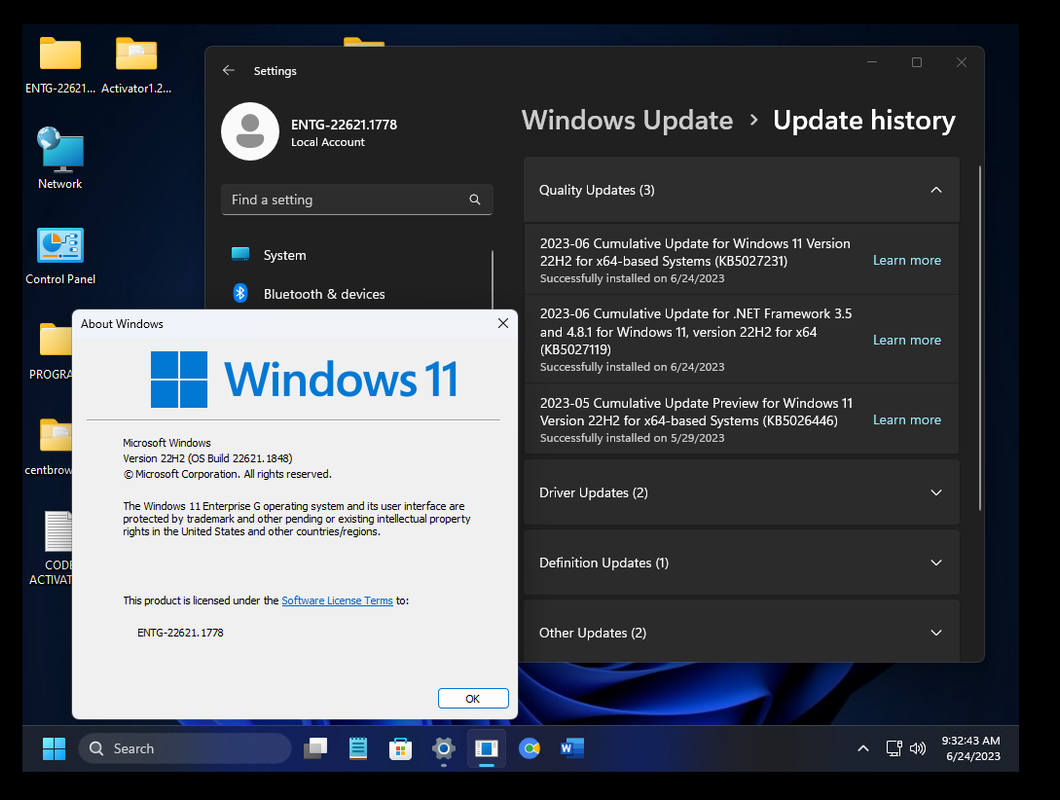Image resolution: width=1060 pixels, height=800 pixels.
Task: Select the CODE ACTIVAT text file icon
Action: tap(58, 532)
